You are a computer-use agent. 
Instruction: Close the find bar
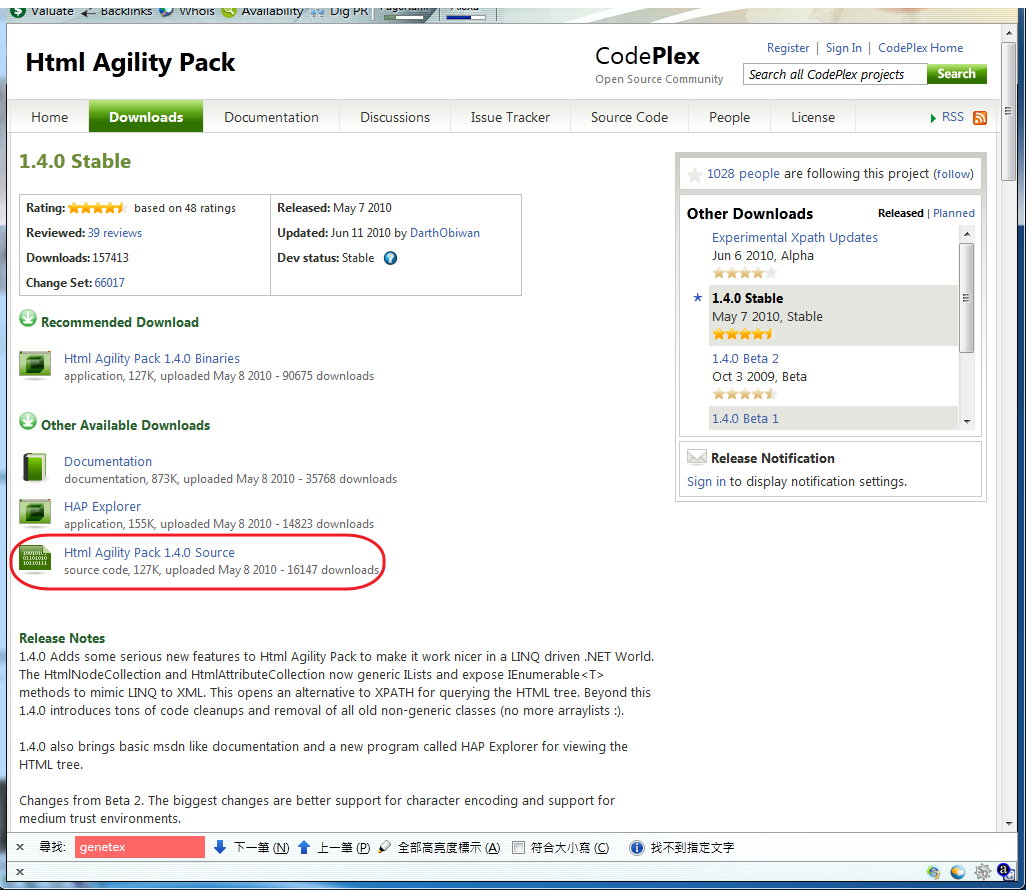20,847
